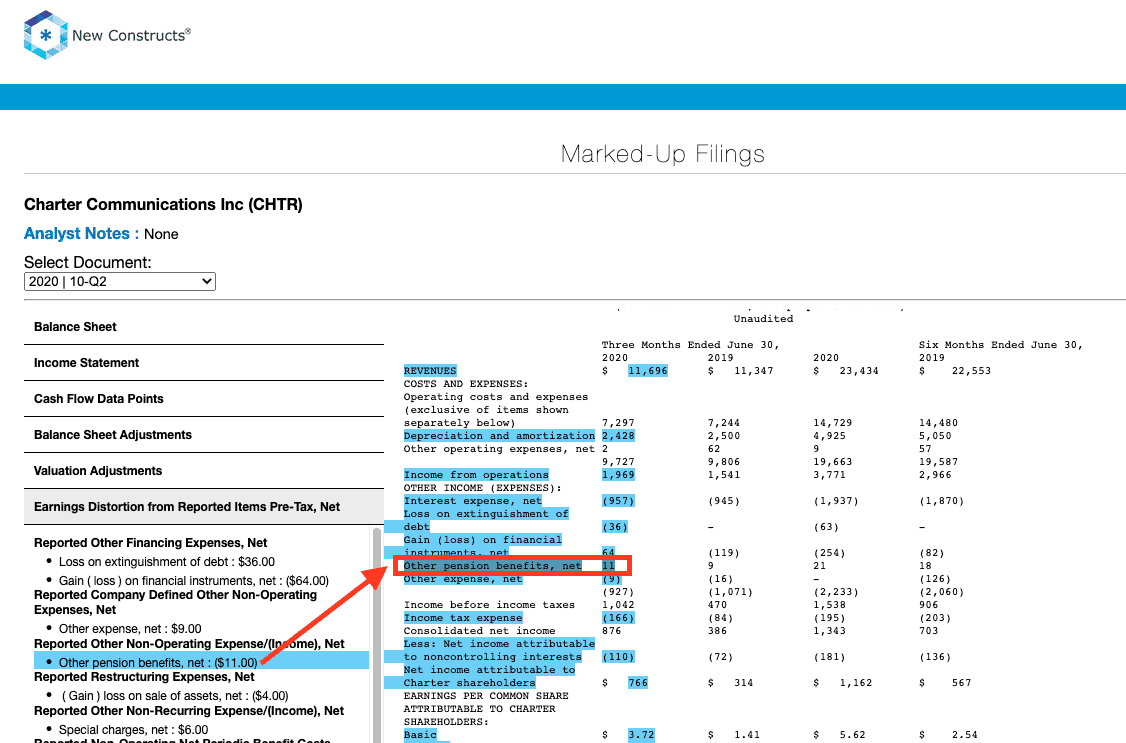The height and width of the screenshot is (743, 1126).
Task: Click Reported Company Defined Other Non-Operating Expenses heading
Action: pyautogui.click(x=175, y=602)
